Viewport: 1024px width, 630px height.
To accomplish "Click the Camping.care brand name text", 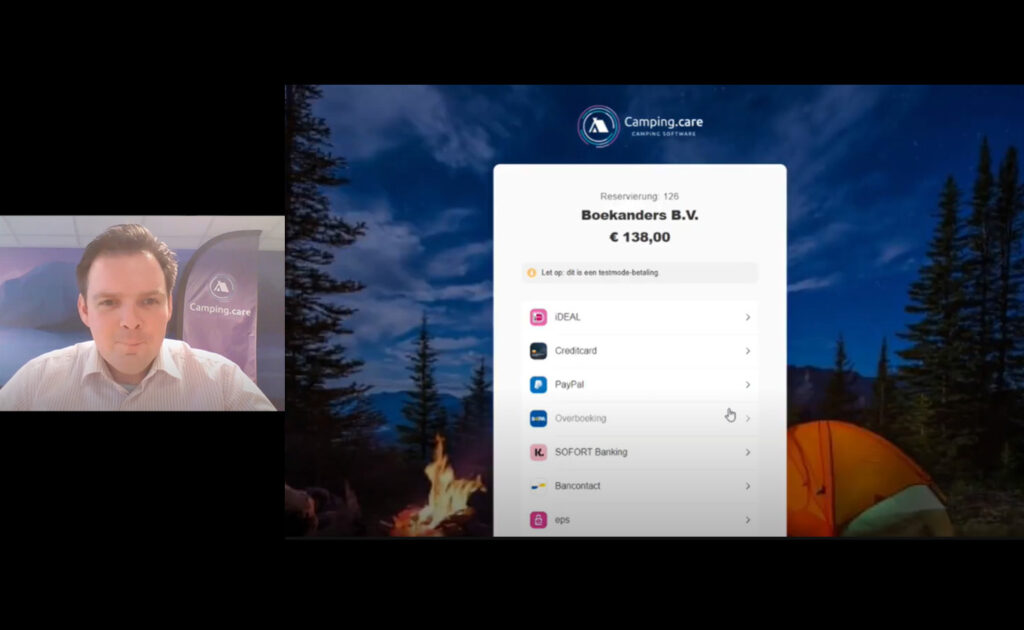I will click(664, 122).
